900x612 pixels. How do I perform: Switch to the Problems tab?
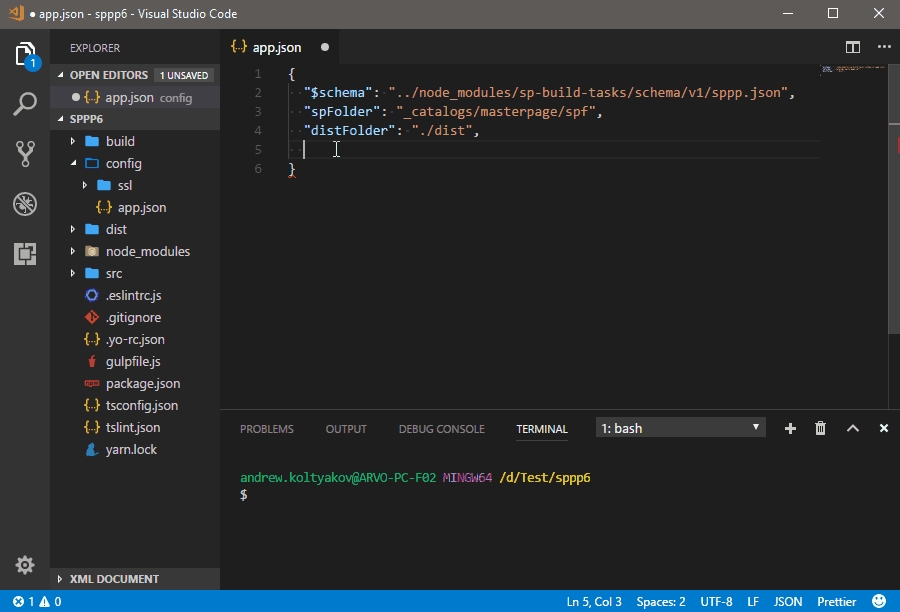[267, 429]
